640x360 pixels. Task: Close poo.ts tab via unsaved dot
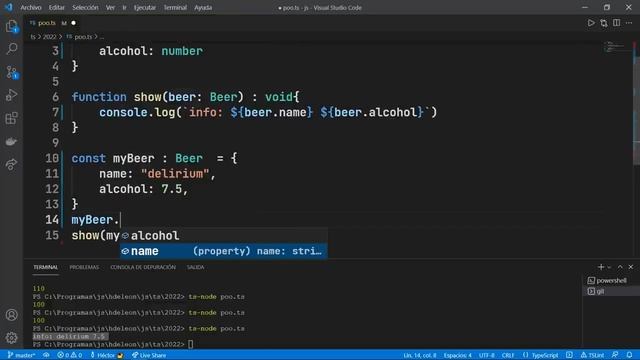click(73, 23)
